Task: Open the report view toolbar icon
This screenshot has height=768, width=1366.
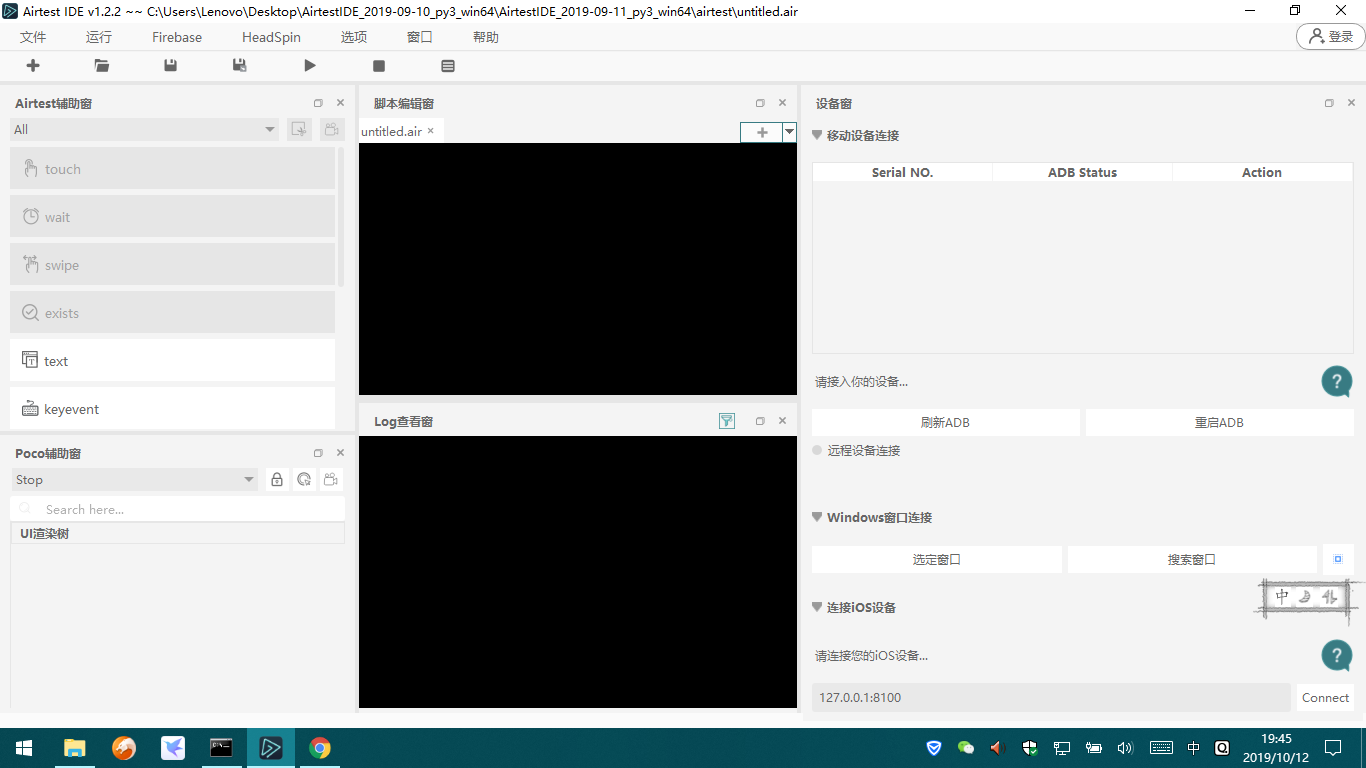Action: tap(448, 66)
